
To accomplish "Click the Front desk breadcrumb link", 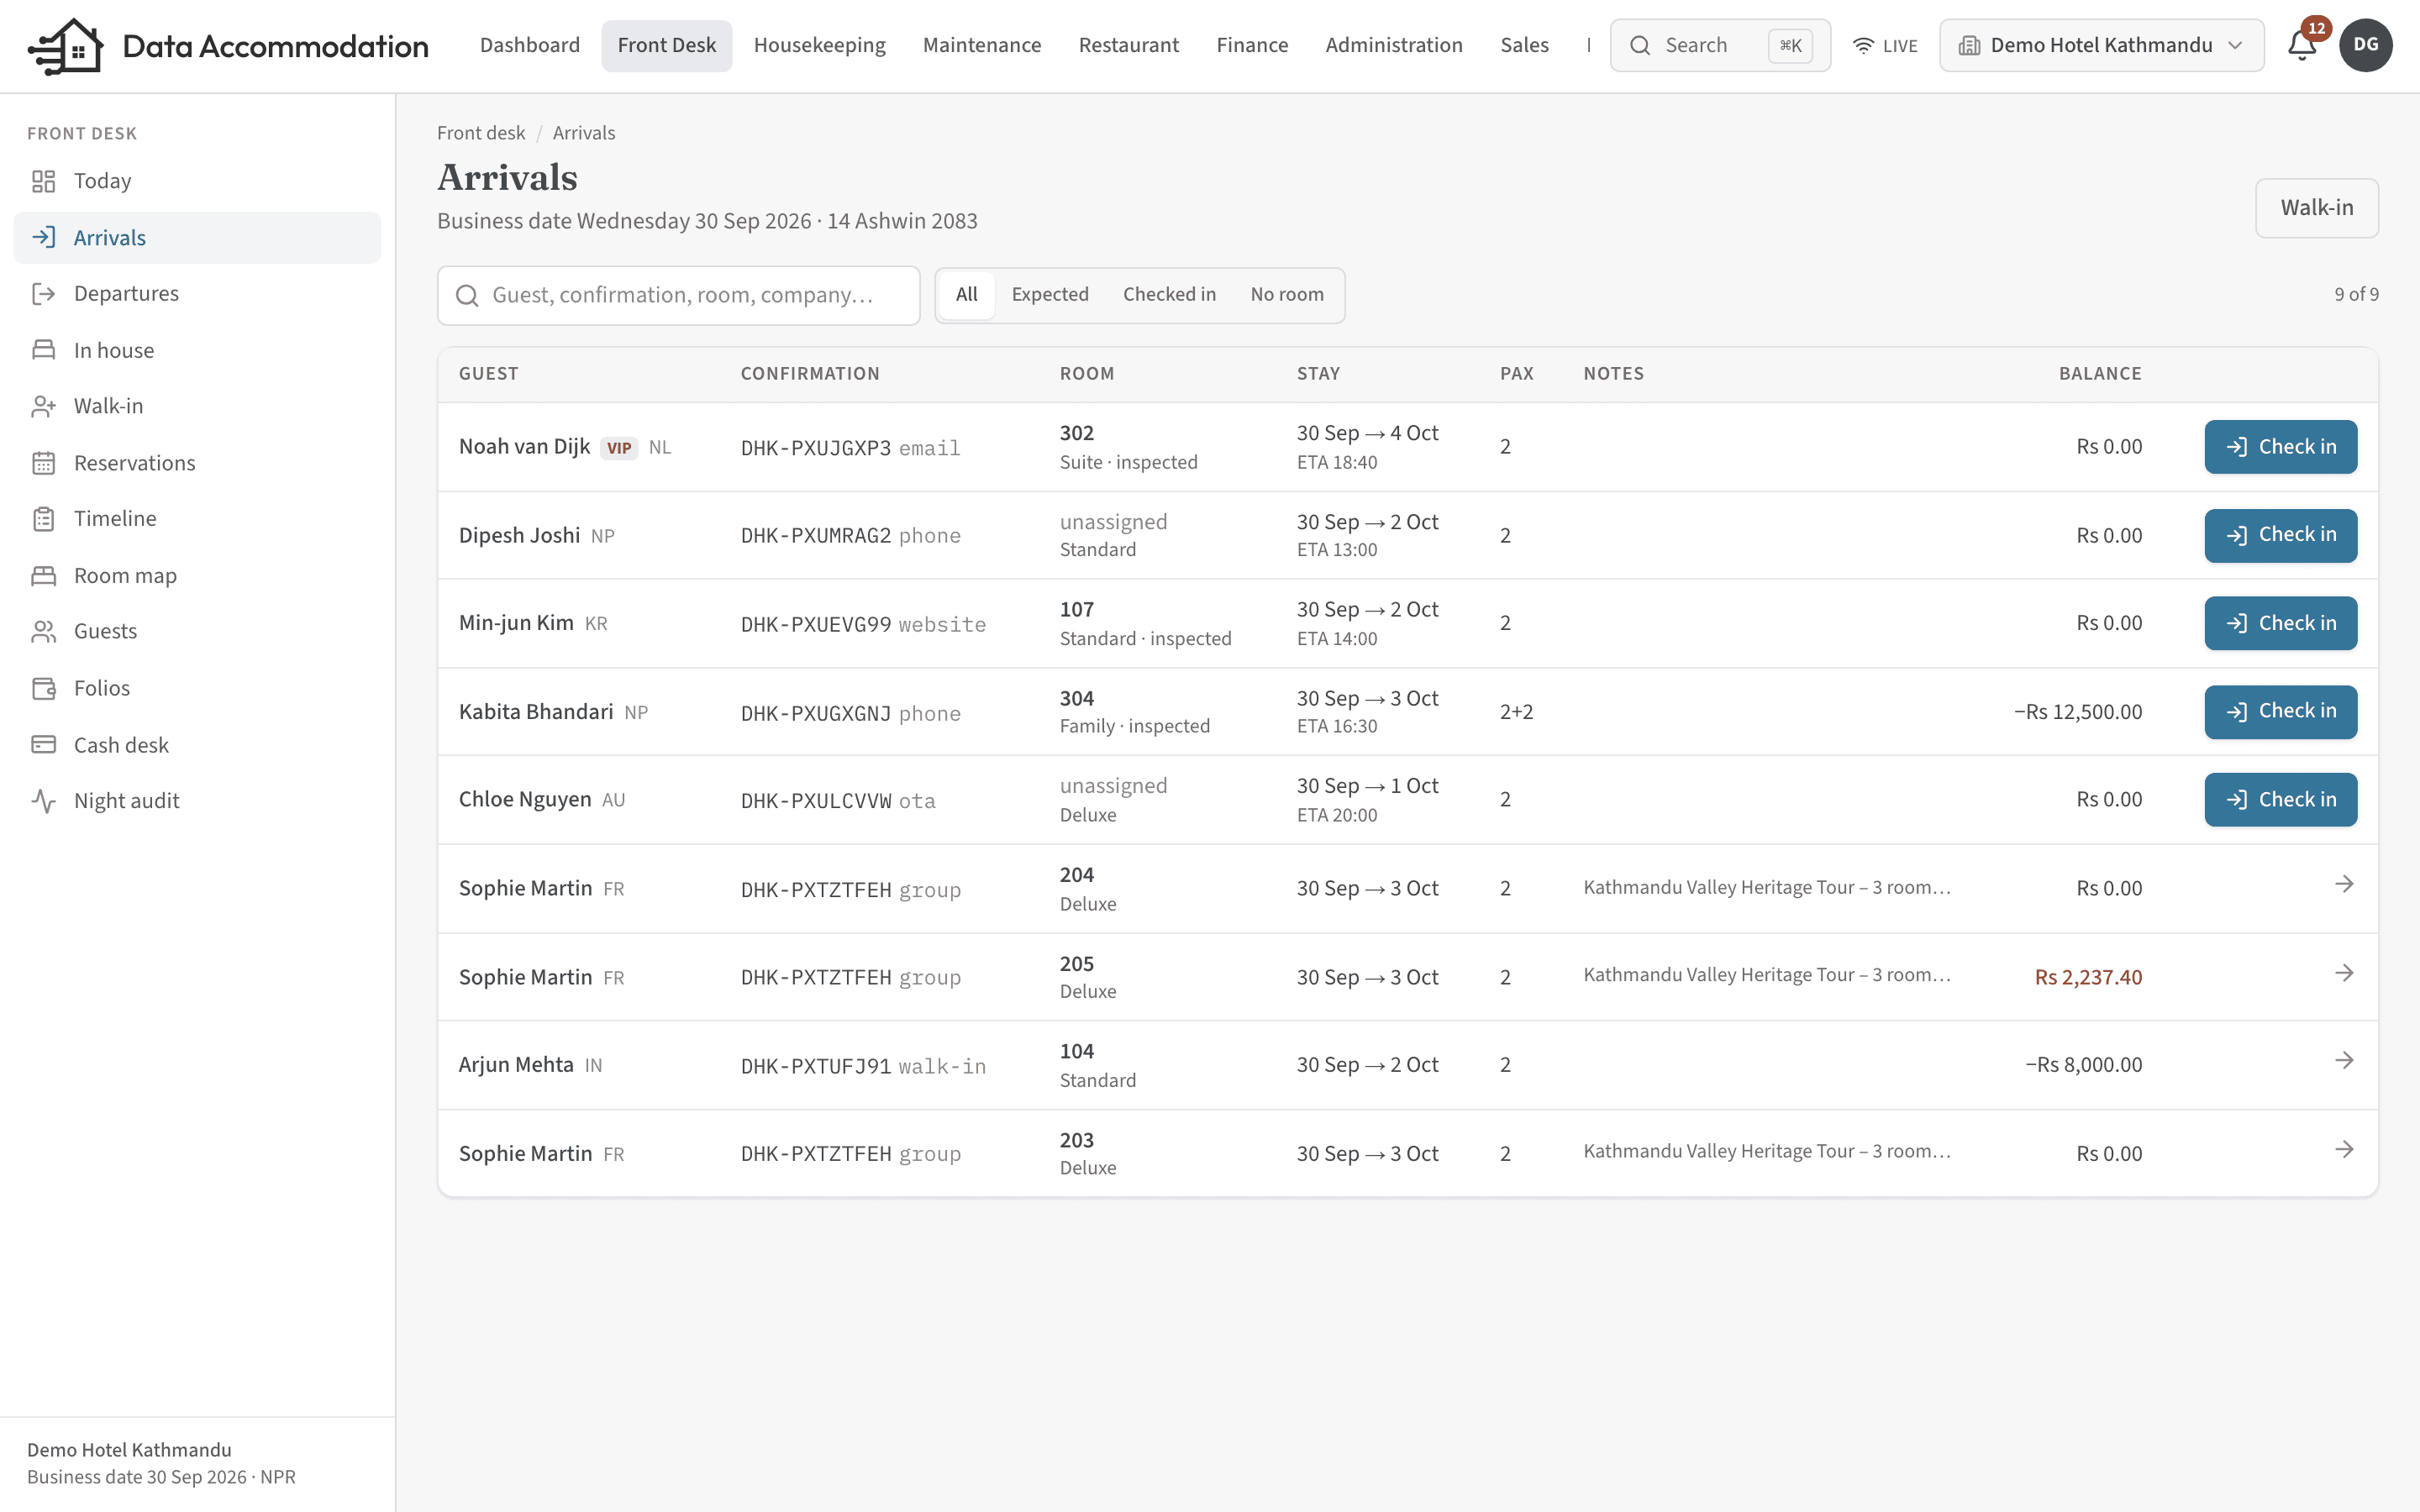I will [x=481, y=133].
